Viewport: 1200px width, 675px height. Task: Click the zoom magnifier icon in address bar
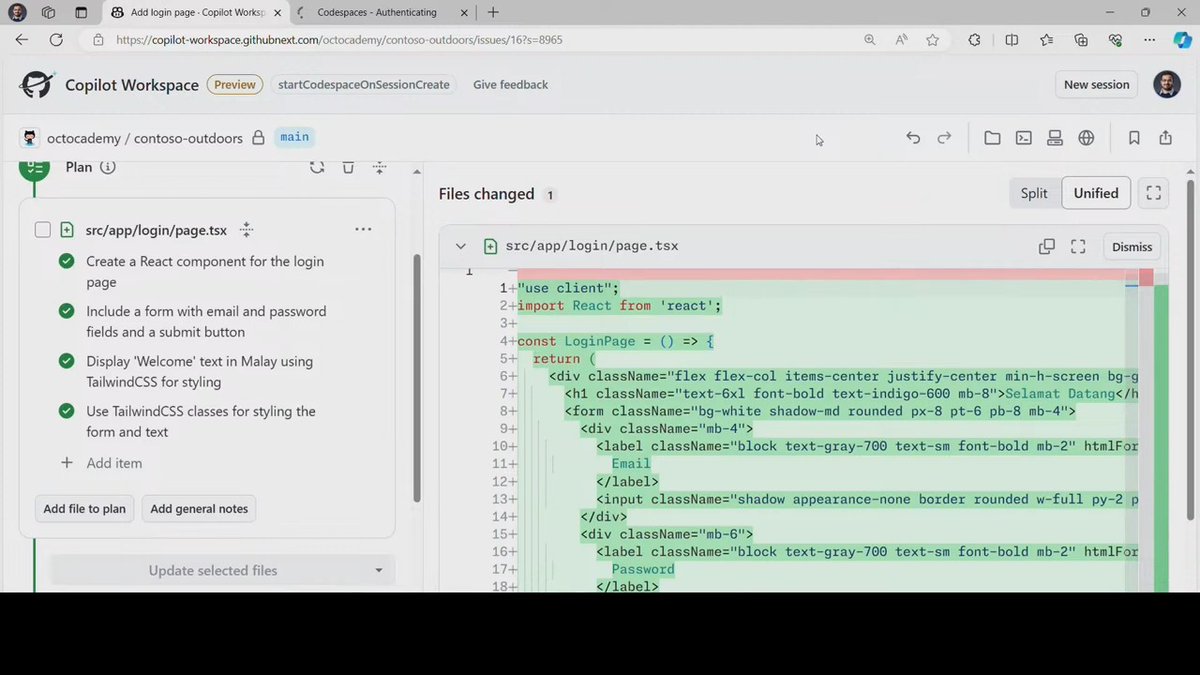tap(870, 40)
